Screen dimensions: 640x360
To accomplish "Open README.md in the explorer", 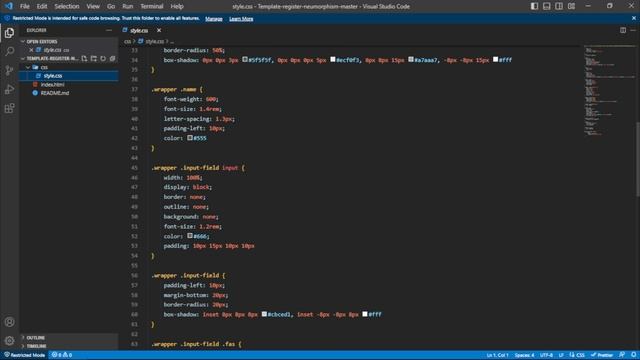I will point(69,93).
